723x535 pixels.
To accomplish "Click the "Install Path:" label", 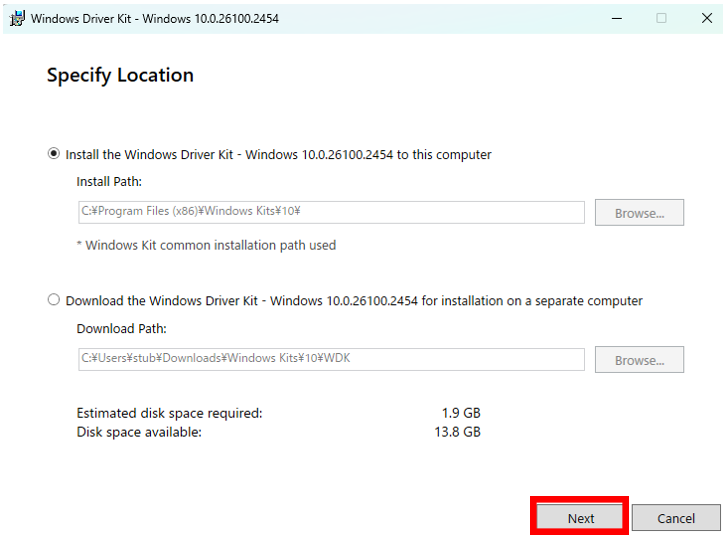I will tap(110, 182).
